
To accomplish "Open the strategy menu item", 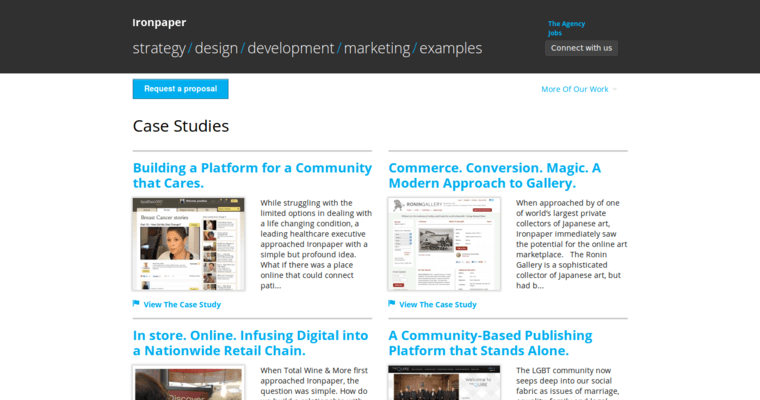I will coord(159,48).
